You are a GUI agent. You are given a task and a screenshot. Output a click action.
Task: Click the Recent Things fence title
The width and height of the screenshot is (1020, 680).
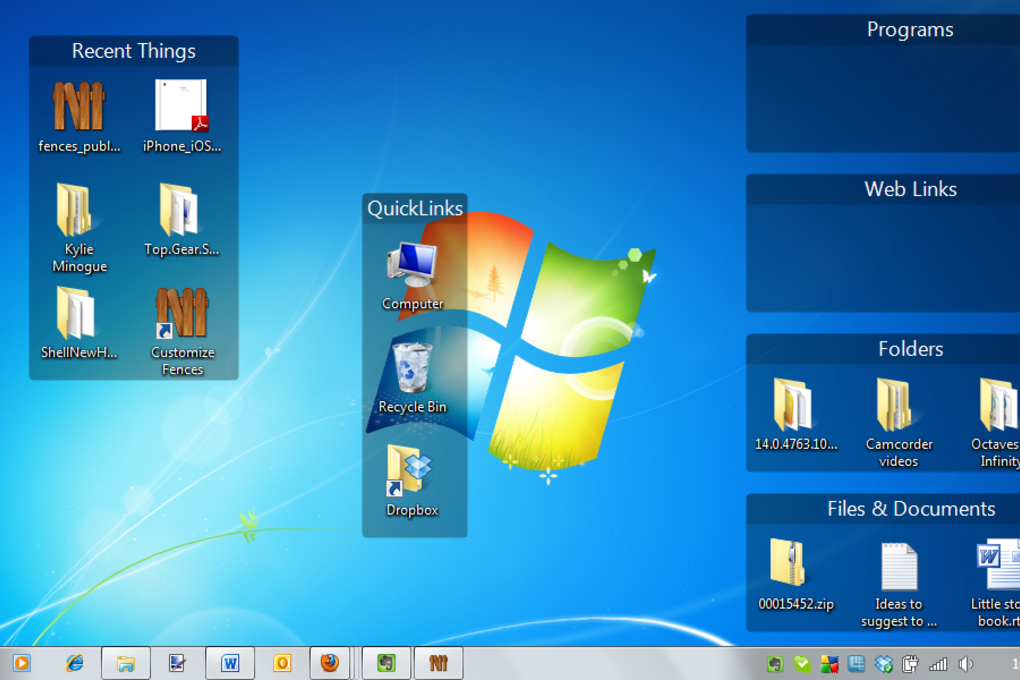click(x=133, y=51)
